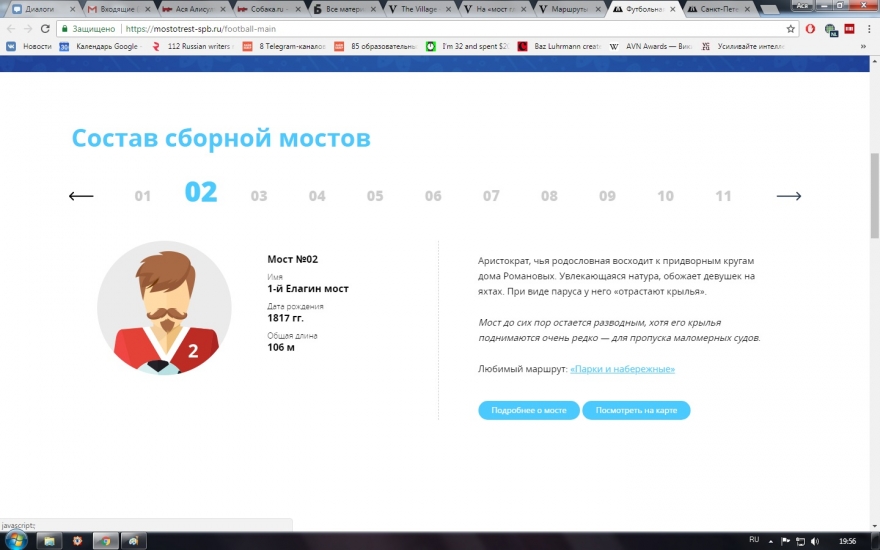Viewport: 880px width, 550px height.
Task: Click the right arrow to next bridge
Action: 789,196
